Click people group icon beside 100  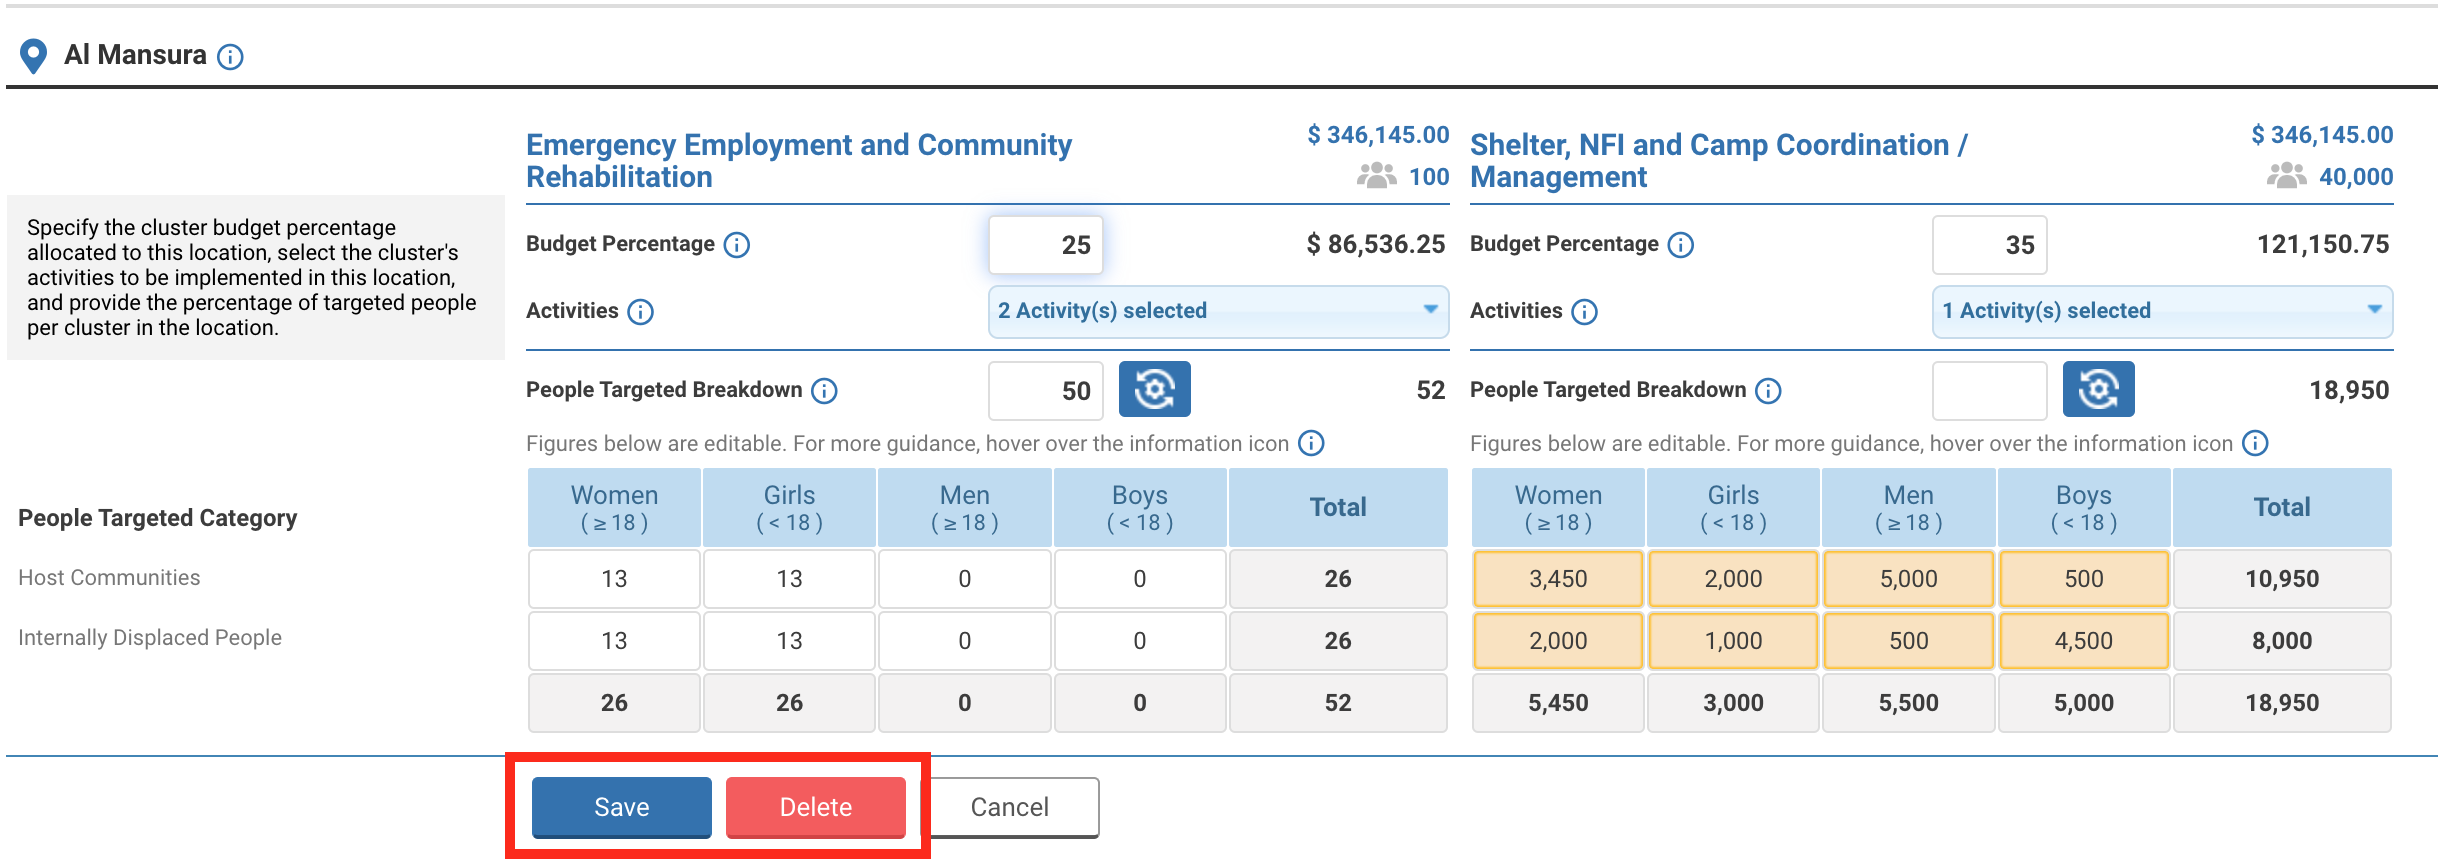1376,176
